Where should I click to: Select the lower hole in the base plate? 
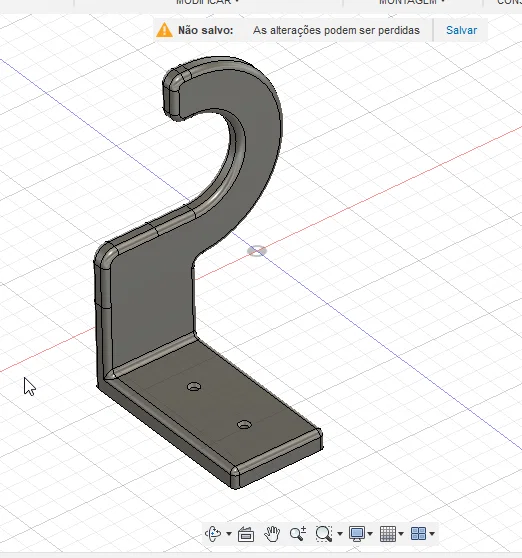tap(244, 425)
